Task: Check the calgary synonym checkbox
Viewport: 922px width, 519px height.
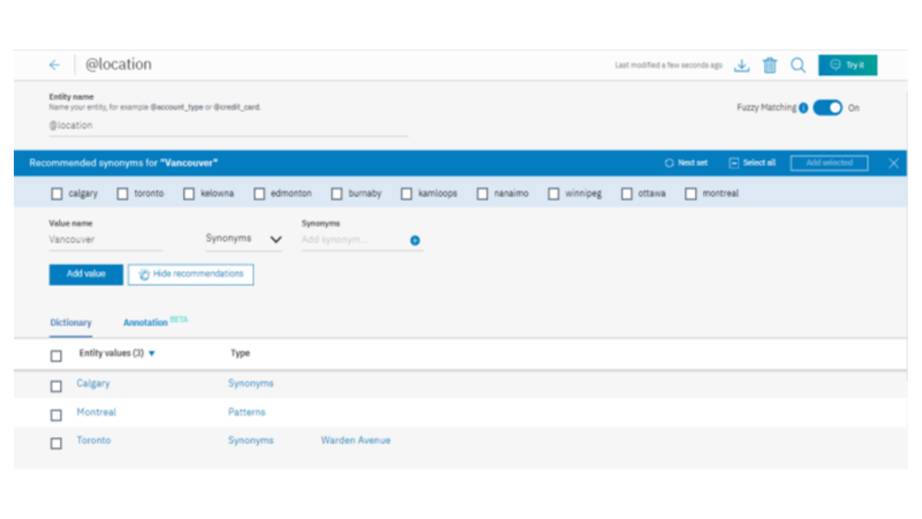Action: (x=57, y=194)
